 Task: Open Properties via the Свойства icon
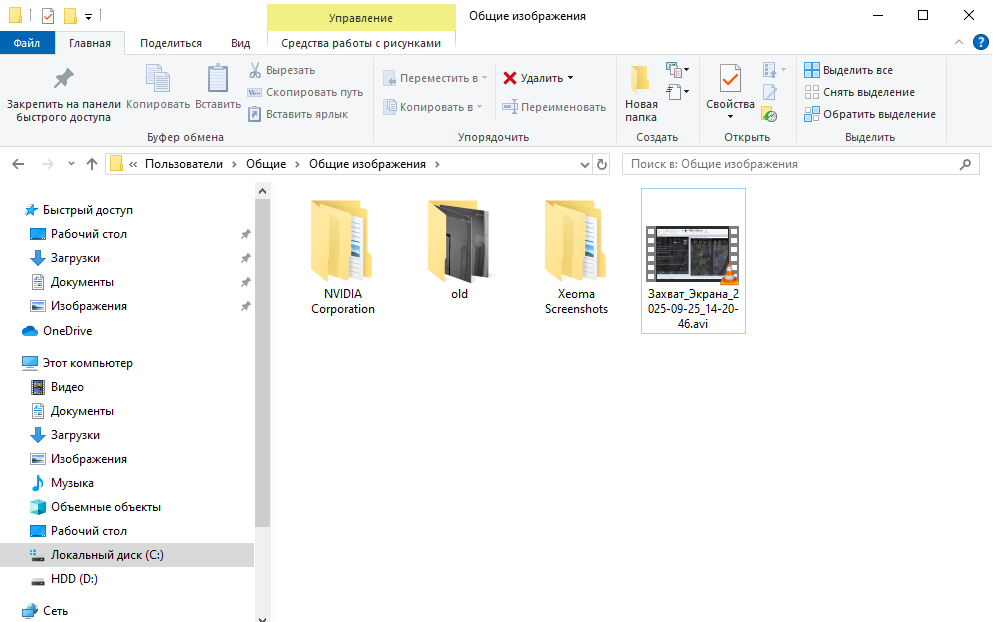730,80
